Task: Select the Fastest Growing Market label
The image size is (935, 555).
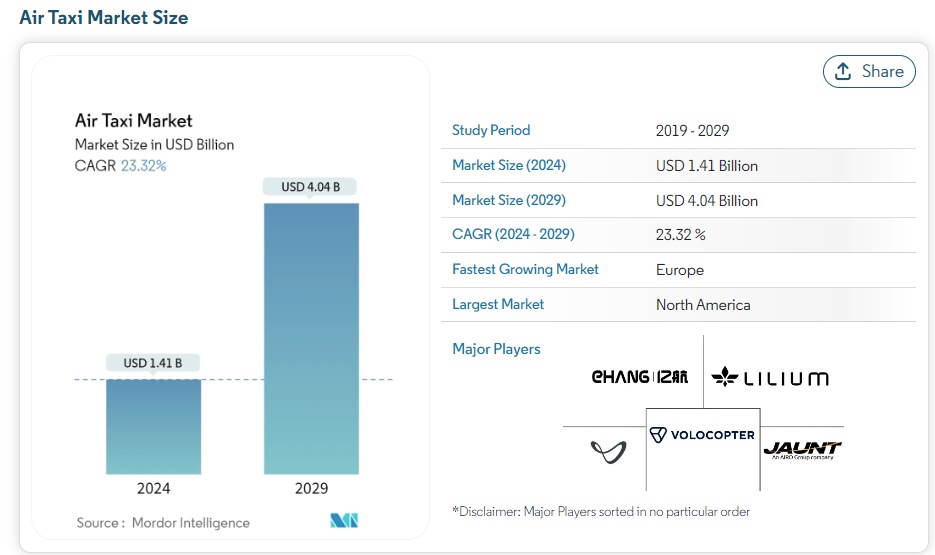Action: click(525, 269)
